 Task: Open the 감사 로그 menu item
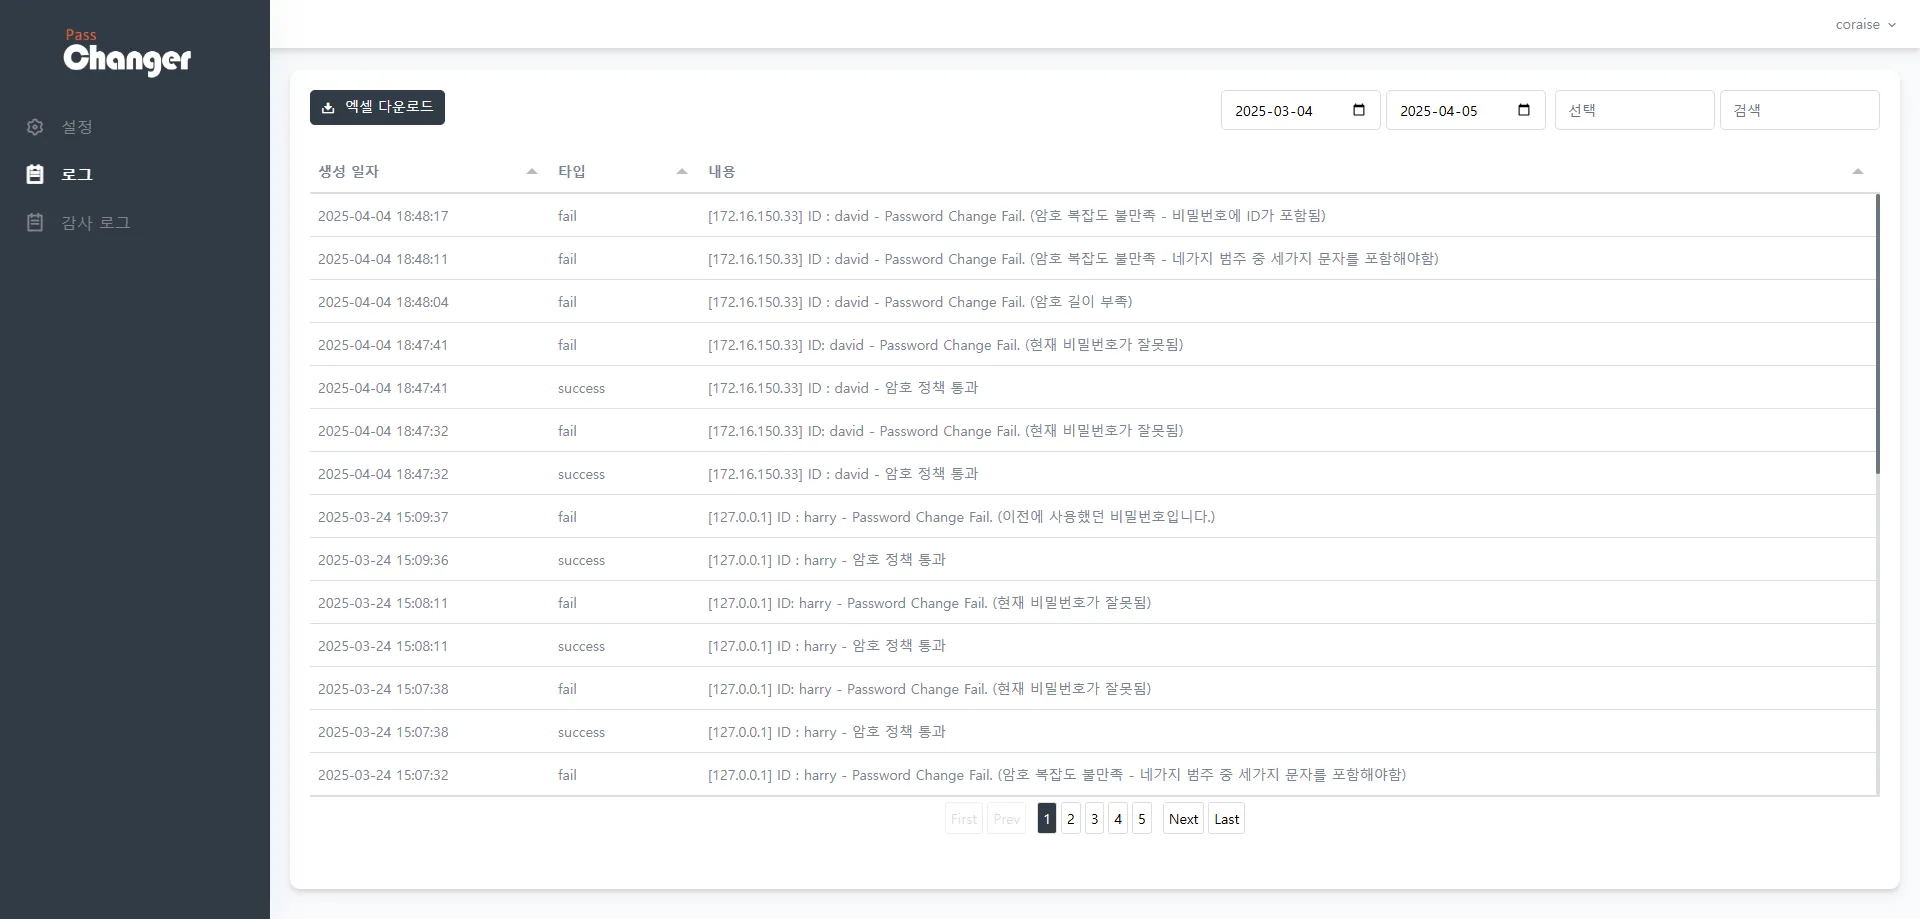click(x=96, y=222)
